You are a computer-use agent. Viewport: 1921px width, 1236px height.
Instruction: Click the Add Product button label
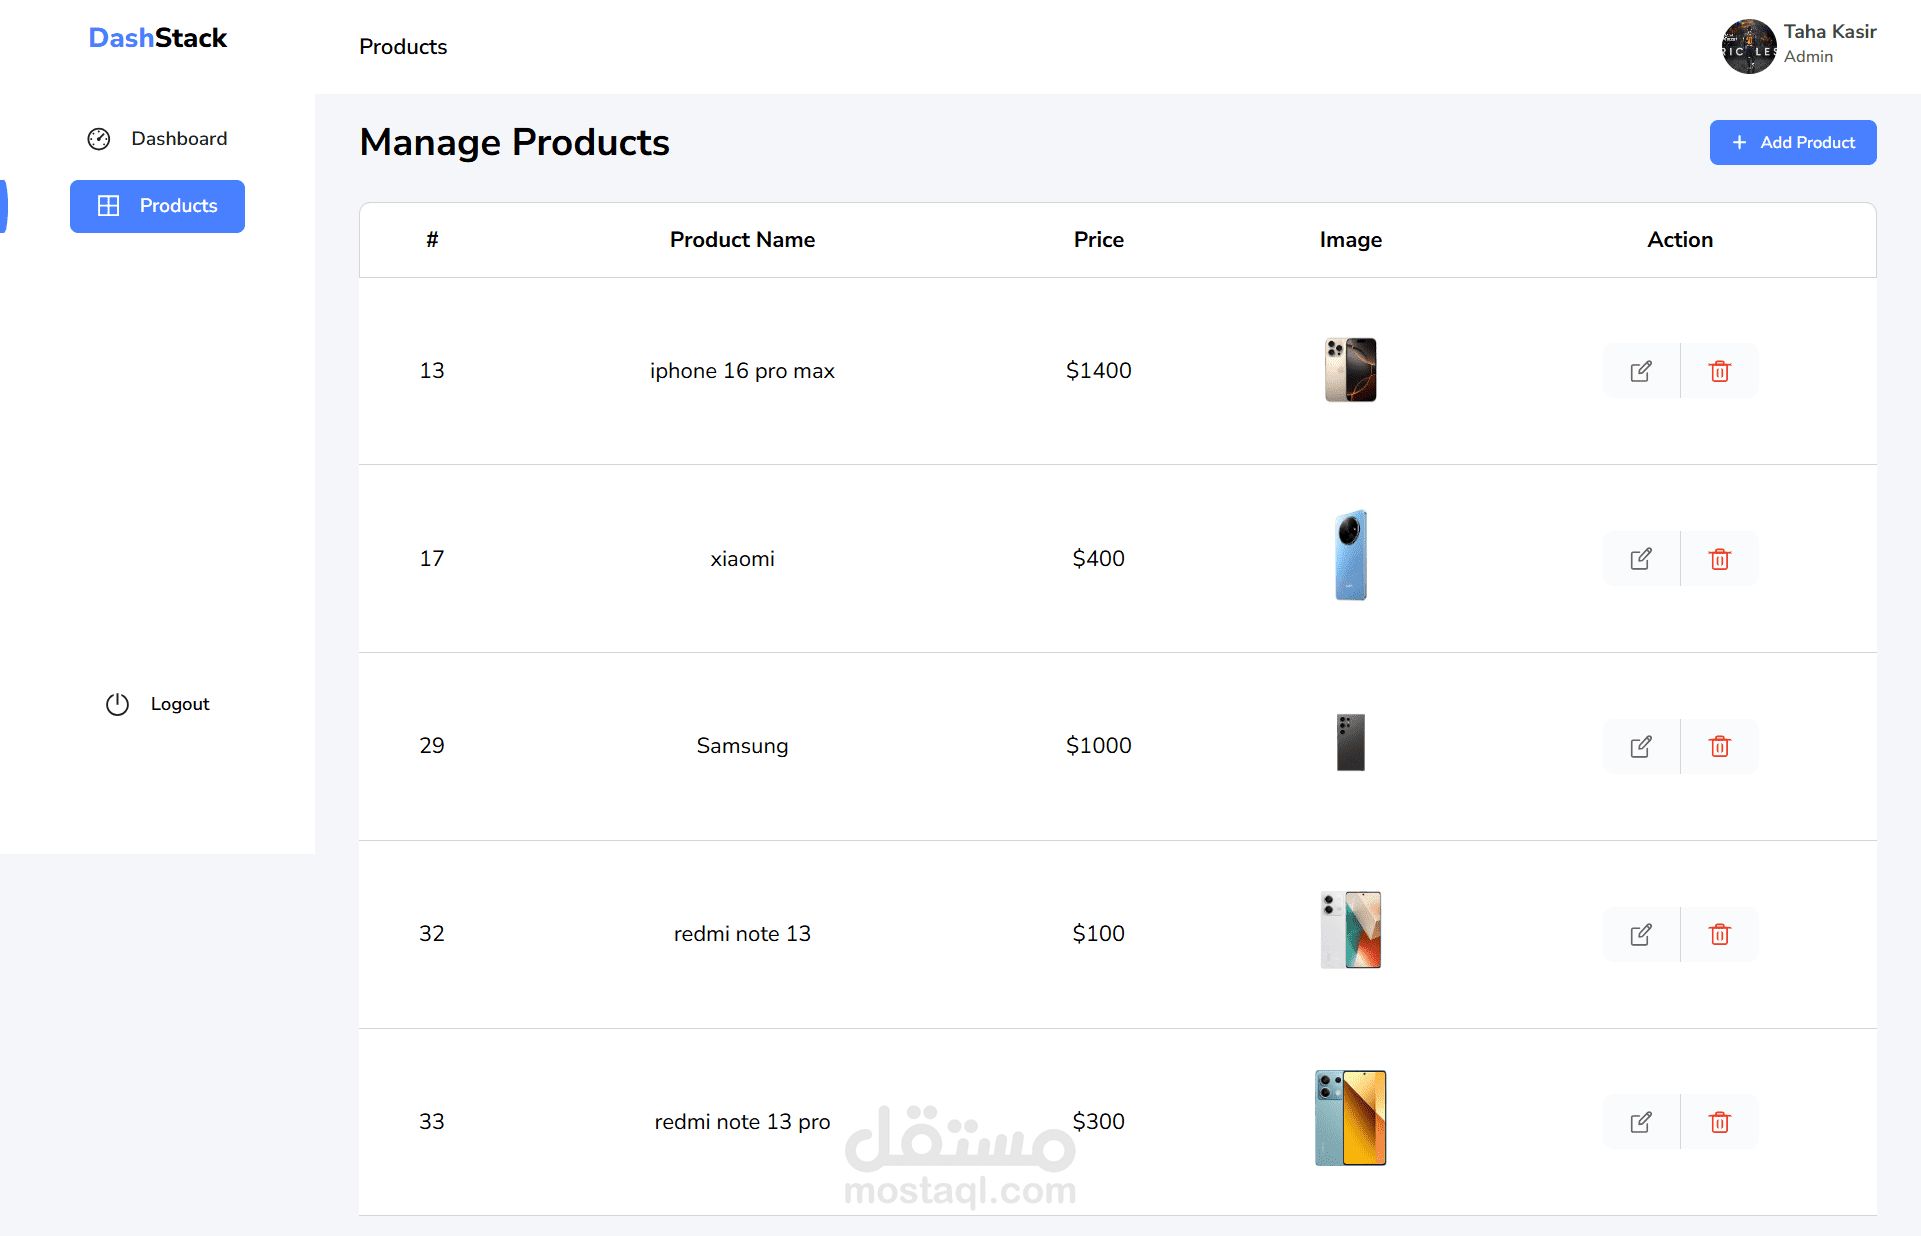[x=1808, y=143]
